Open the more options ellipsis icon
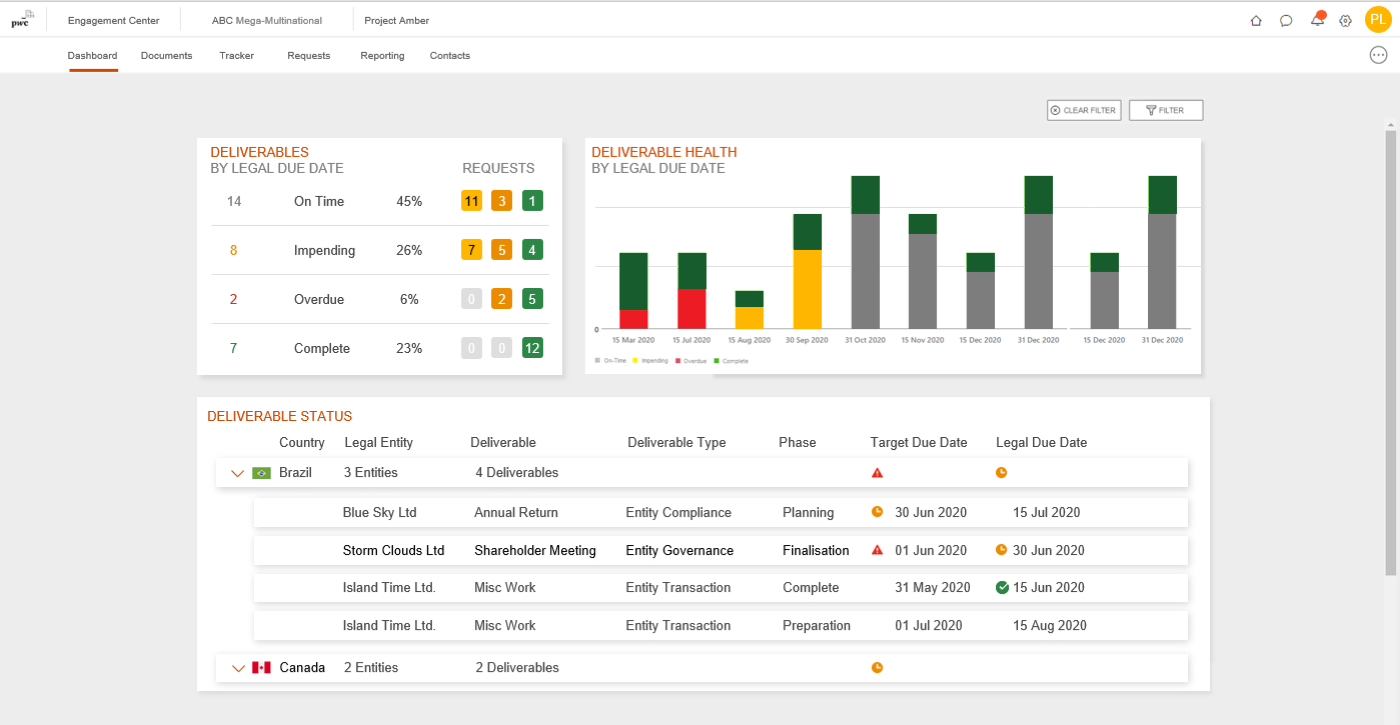1400x725 pixels. pyautogui.click(x=1378, y=55)
